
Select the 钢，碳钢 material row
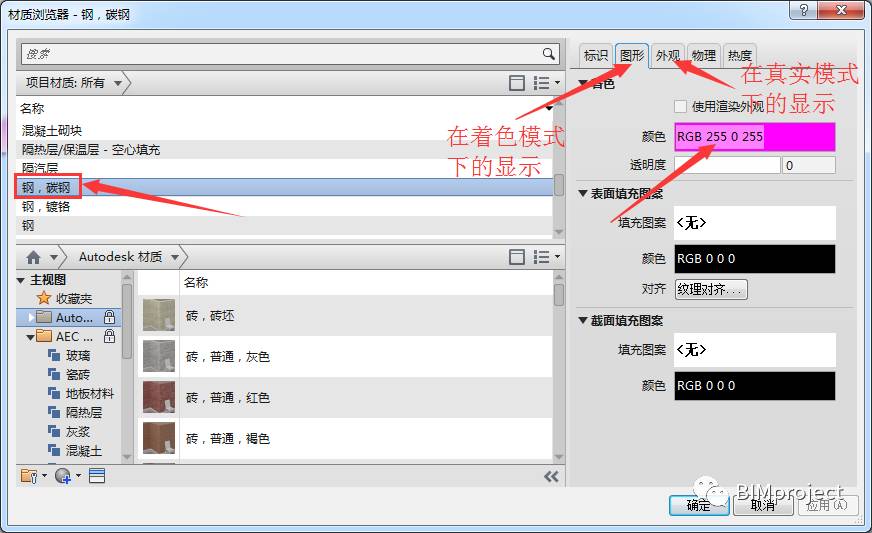pos(285,187)
